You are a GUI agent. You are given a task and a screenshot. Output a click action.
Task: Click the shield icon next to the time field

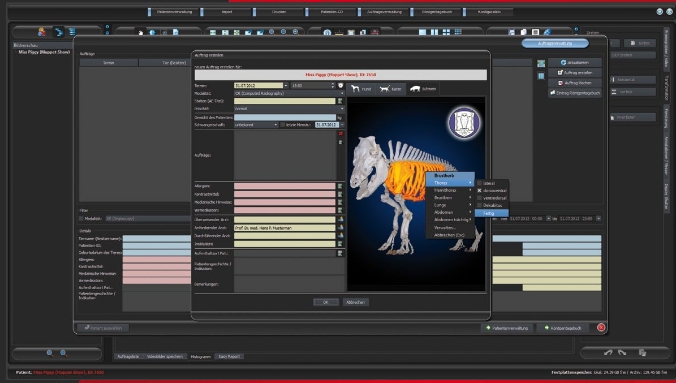(x=341, y=85)
